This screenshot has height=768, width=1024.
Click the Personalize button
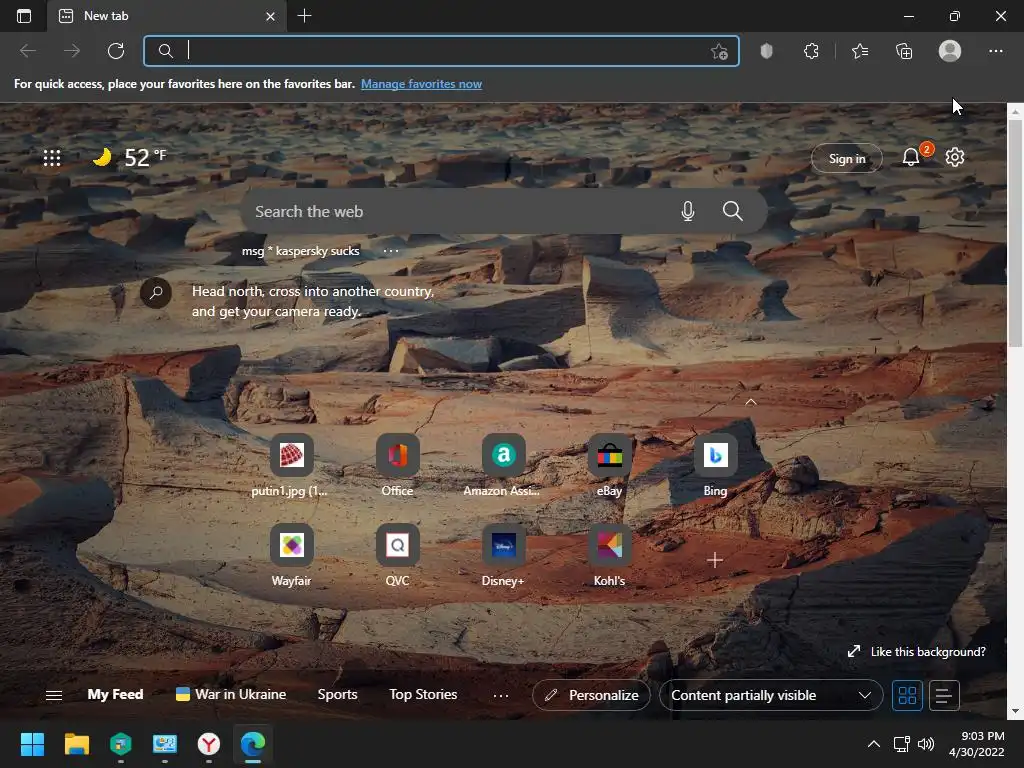coord(591,696)
